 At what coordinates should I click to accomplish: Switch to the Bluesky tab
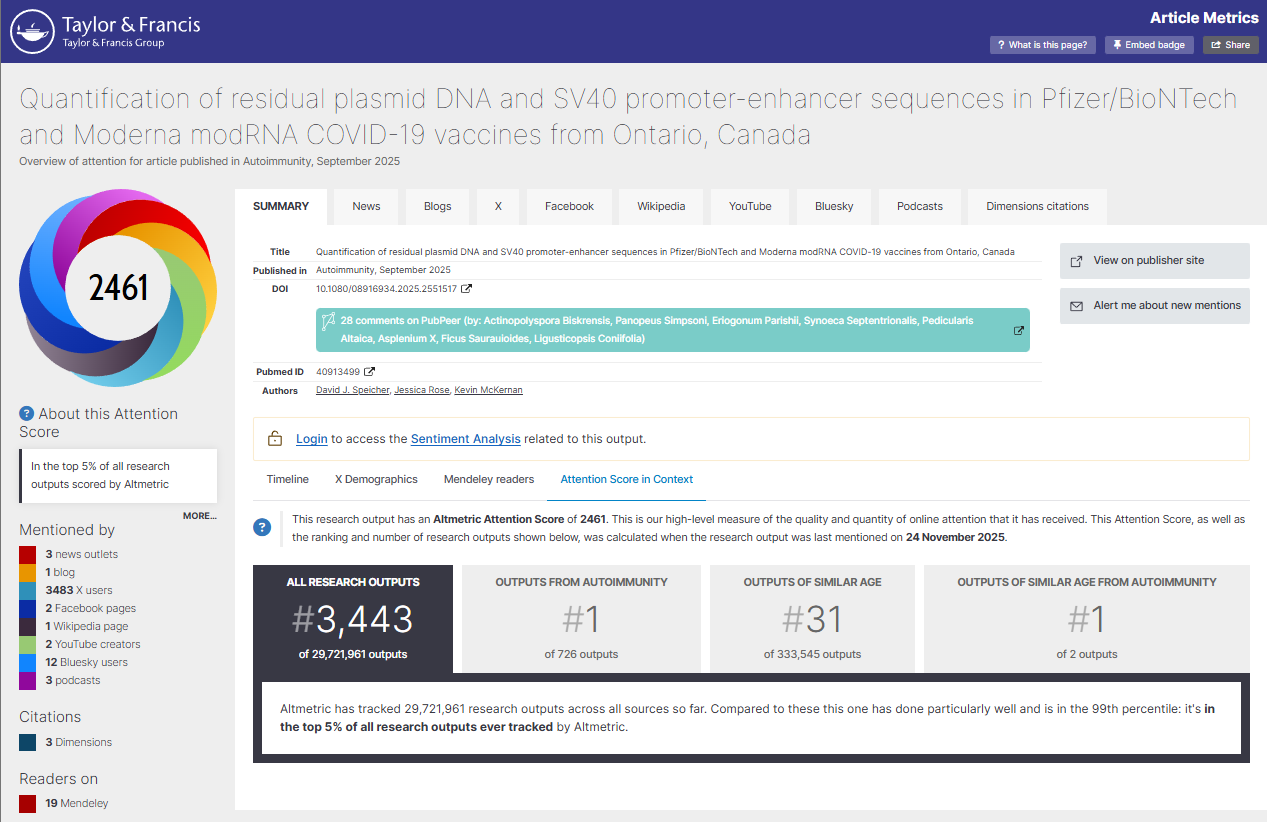834,206
